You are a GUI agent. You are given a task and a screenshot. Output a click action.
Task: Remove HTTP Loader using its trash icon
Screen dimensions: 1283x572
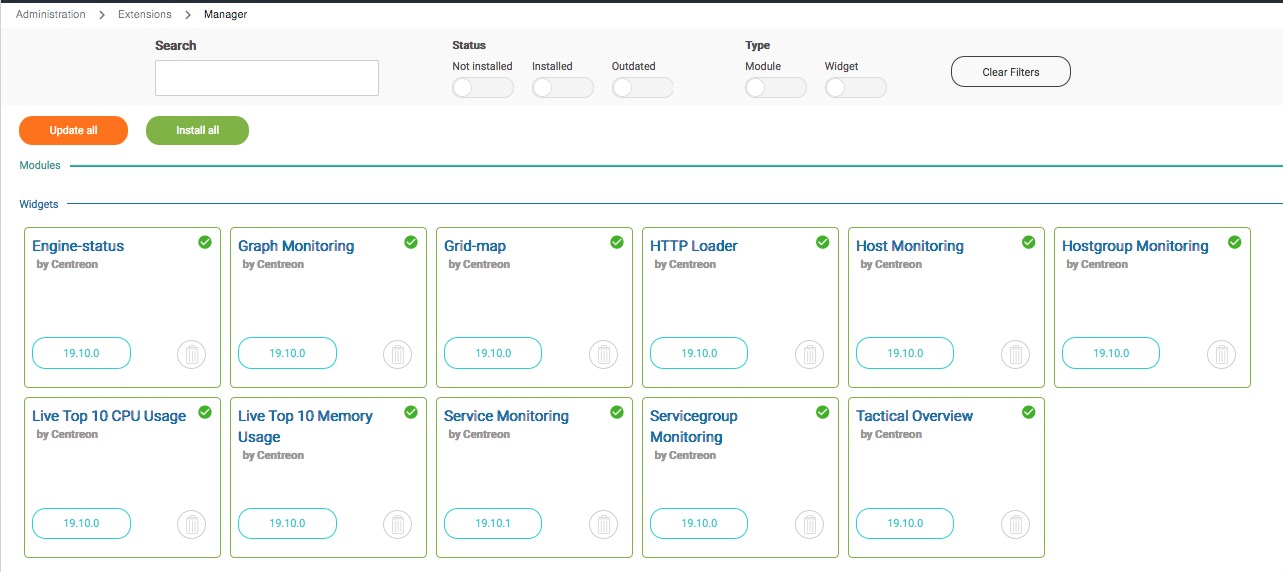(x=811, y=354)
